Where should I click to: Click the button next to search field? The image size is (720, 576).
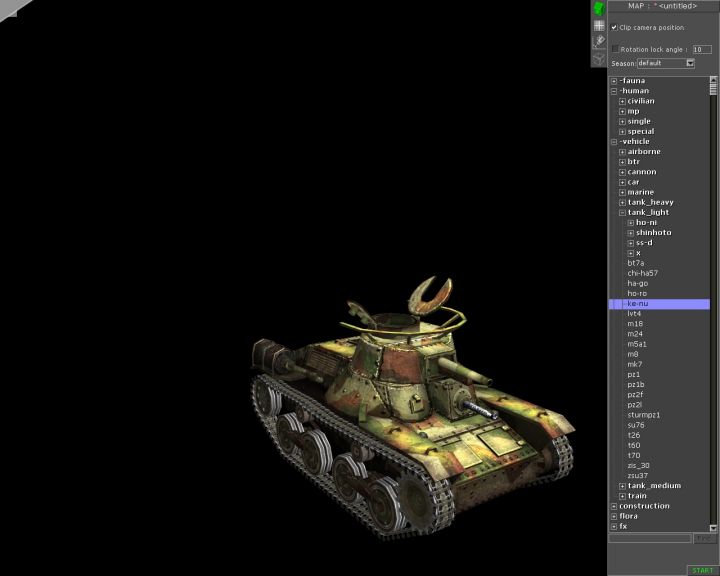tap(705, 538)
